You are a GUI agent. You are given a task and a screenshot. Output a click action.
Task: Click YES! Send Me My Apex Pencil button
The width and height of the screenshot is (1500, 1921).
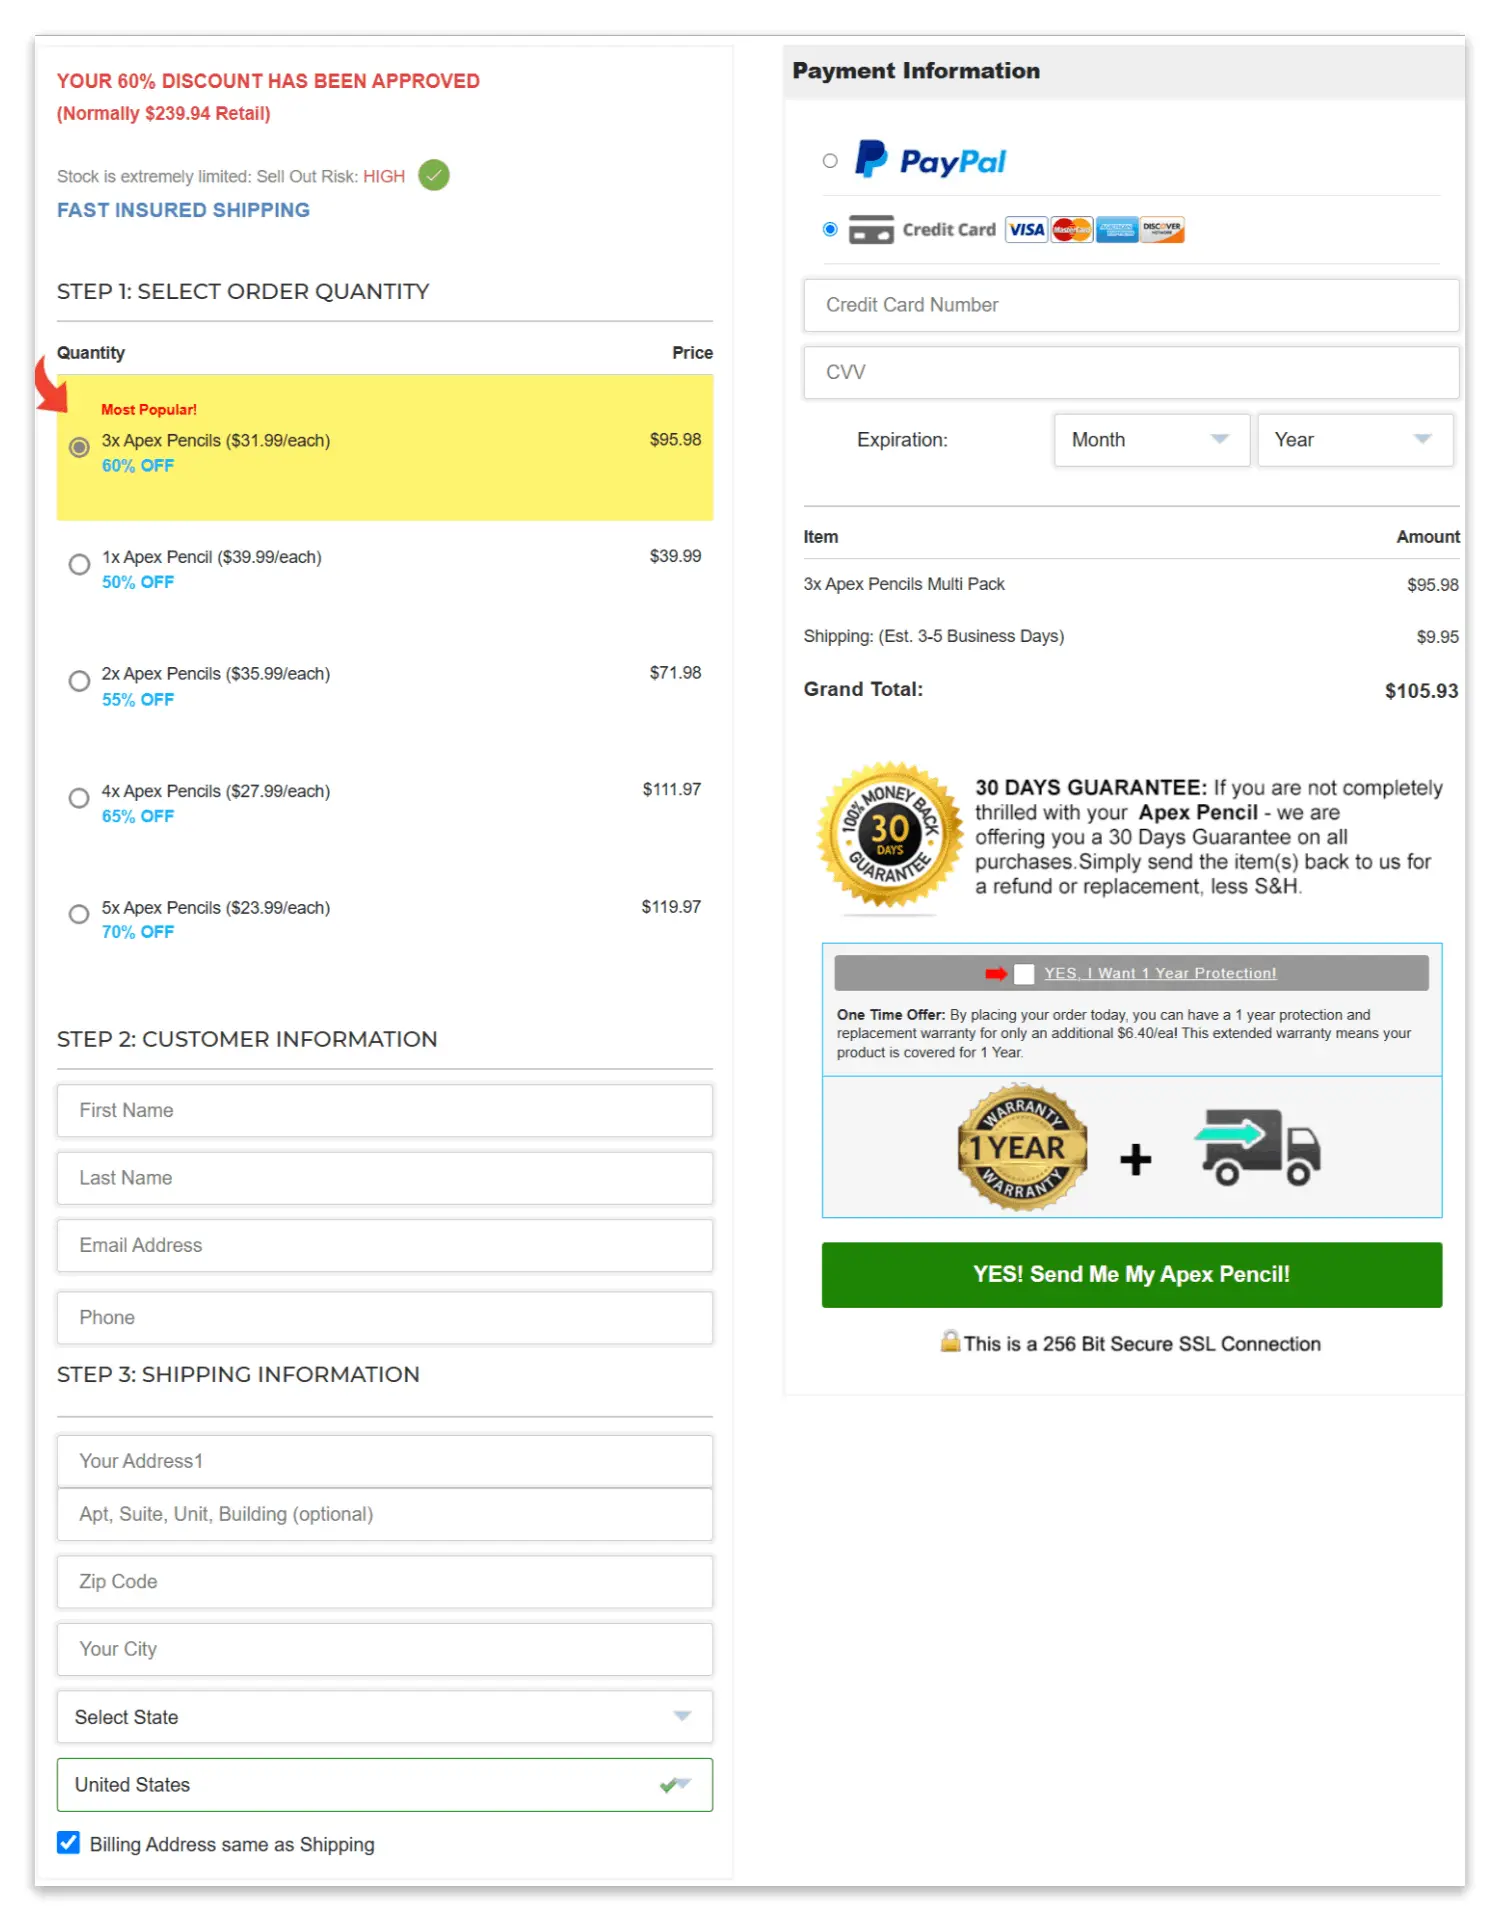(1131, 1275)
